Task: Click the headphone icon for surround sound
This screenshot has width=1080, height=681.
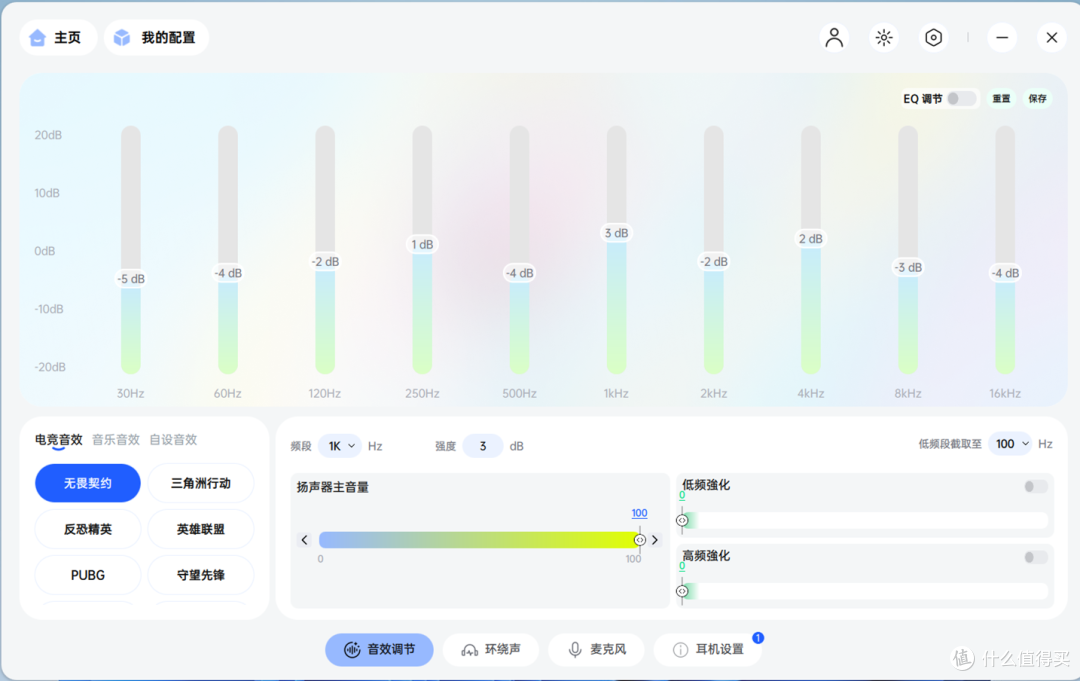Action: pyautogui.click(x=470, y=649)
